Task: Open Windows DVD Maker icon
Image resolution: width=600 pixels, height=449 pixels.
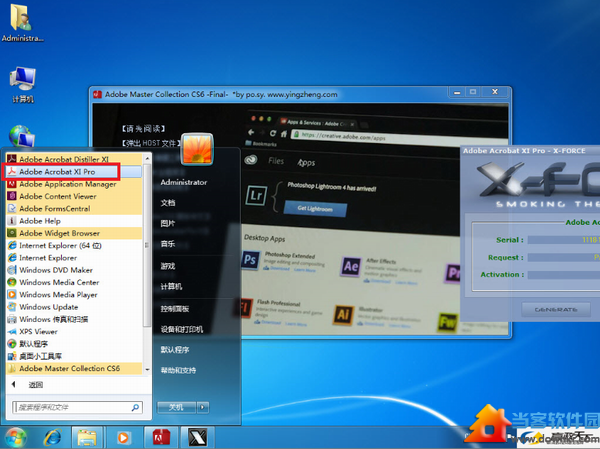Action: click(12, 269)
